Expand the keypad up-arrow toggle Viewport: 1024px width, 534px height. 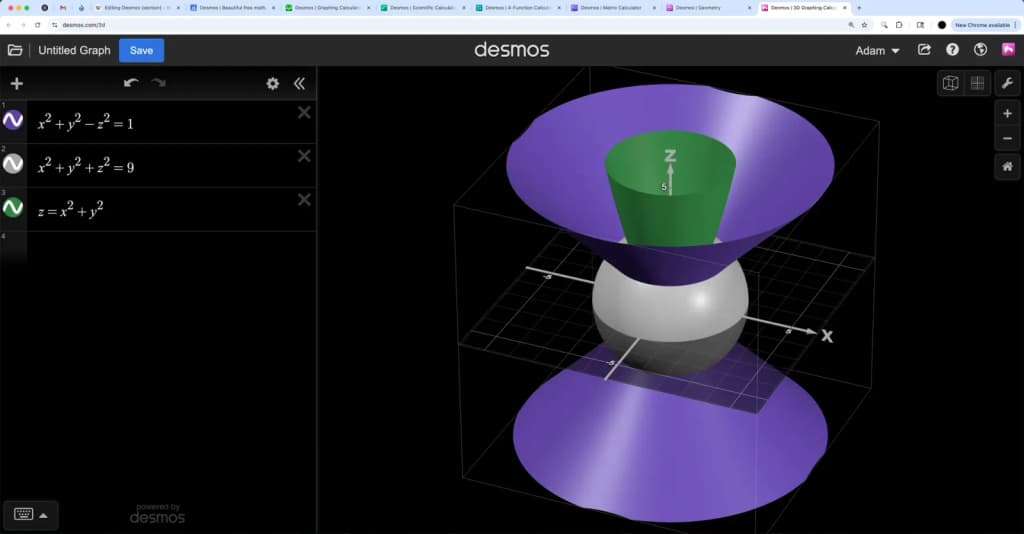[x=44, y=516]
